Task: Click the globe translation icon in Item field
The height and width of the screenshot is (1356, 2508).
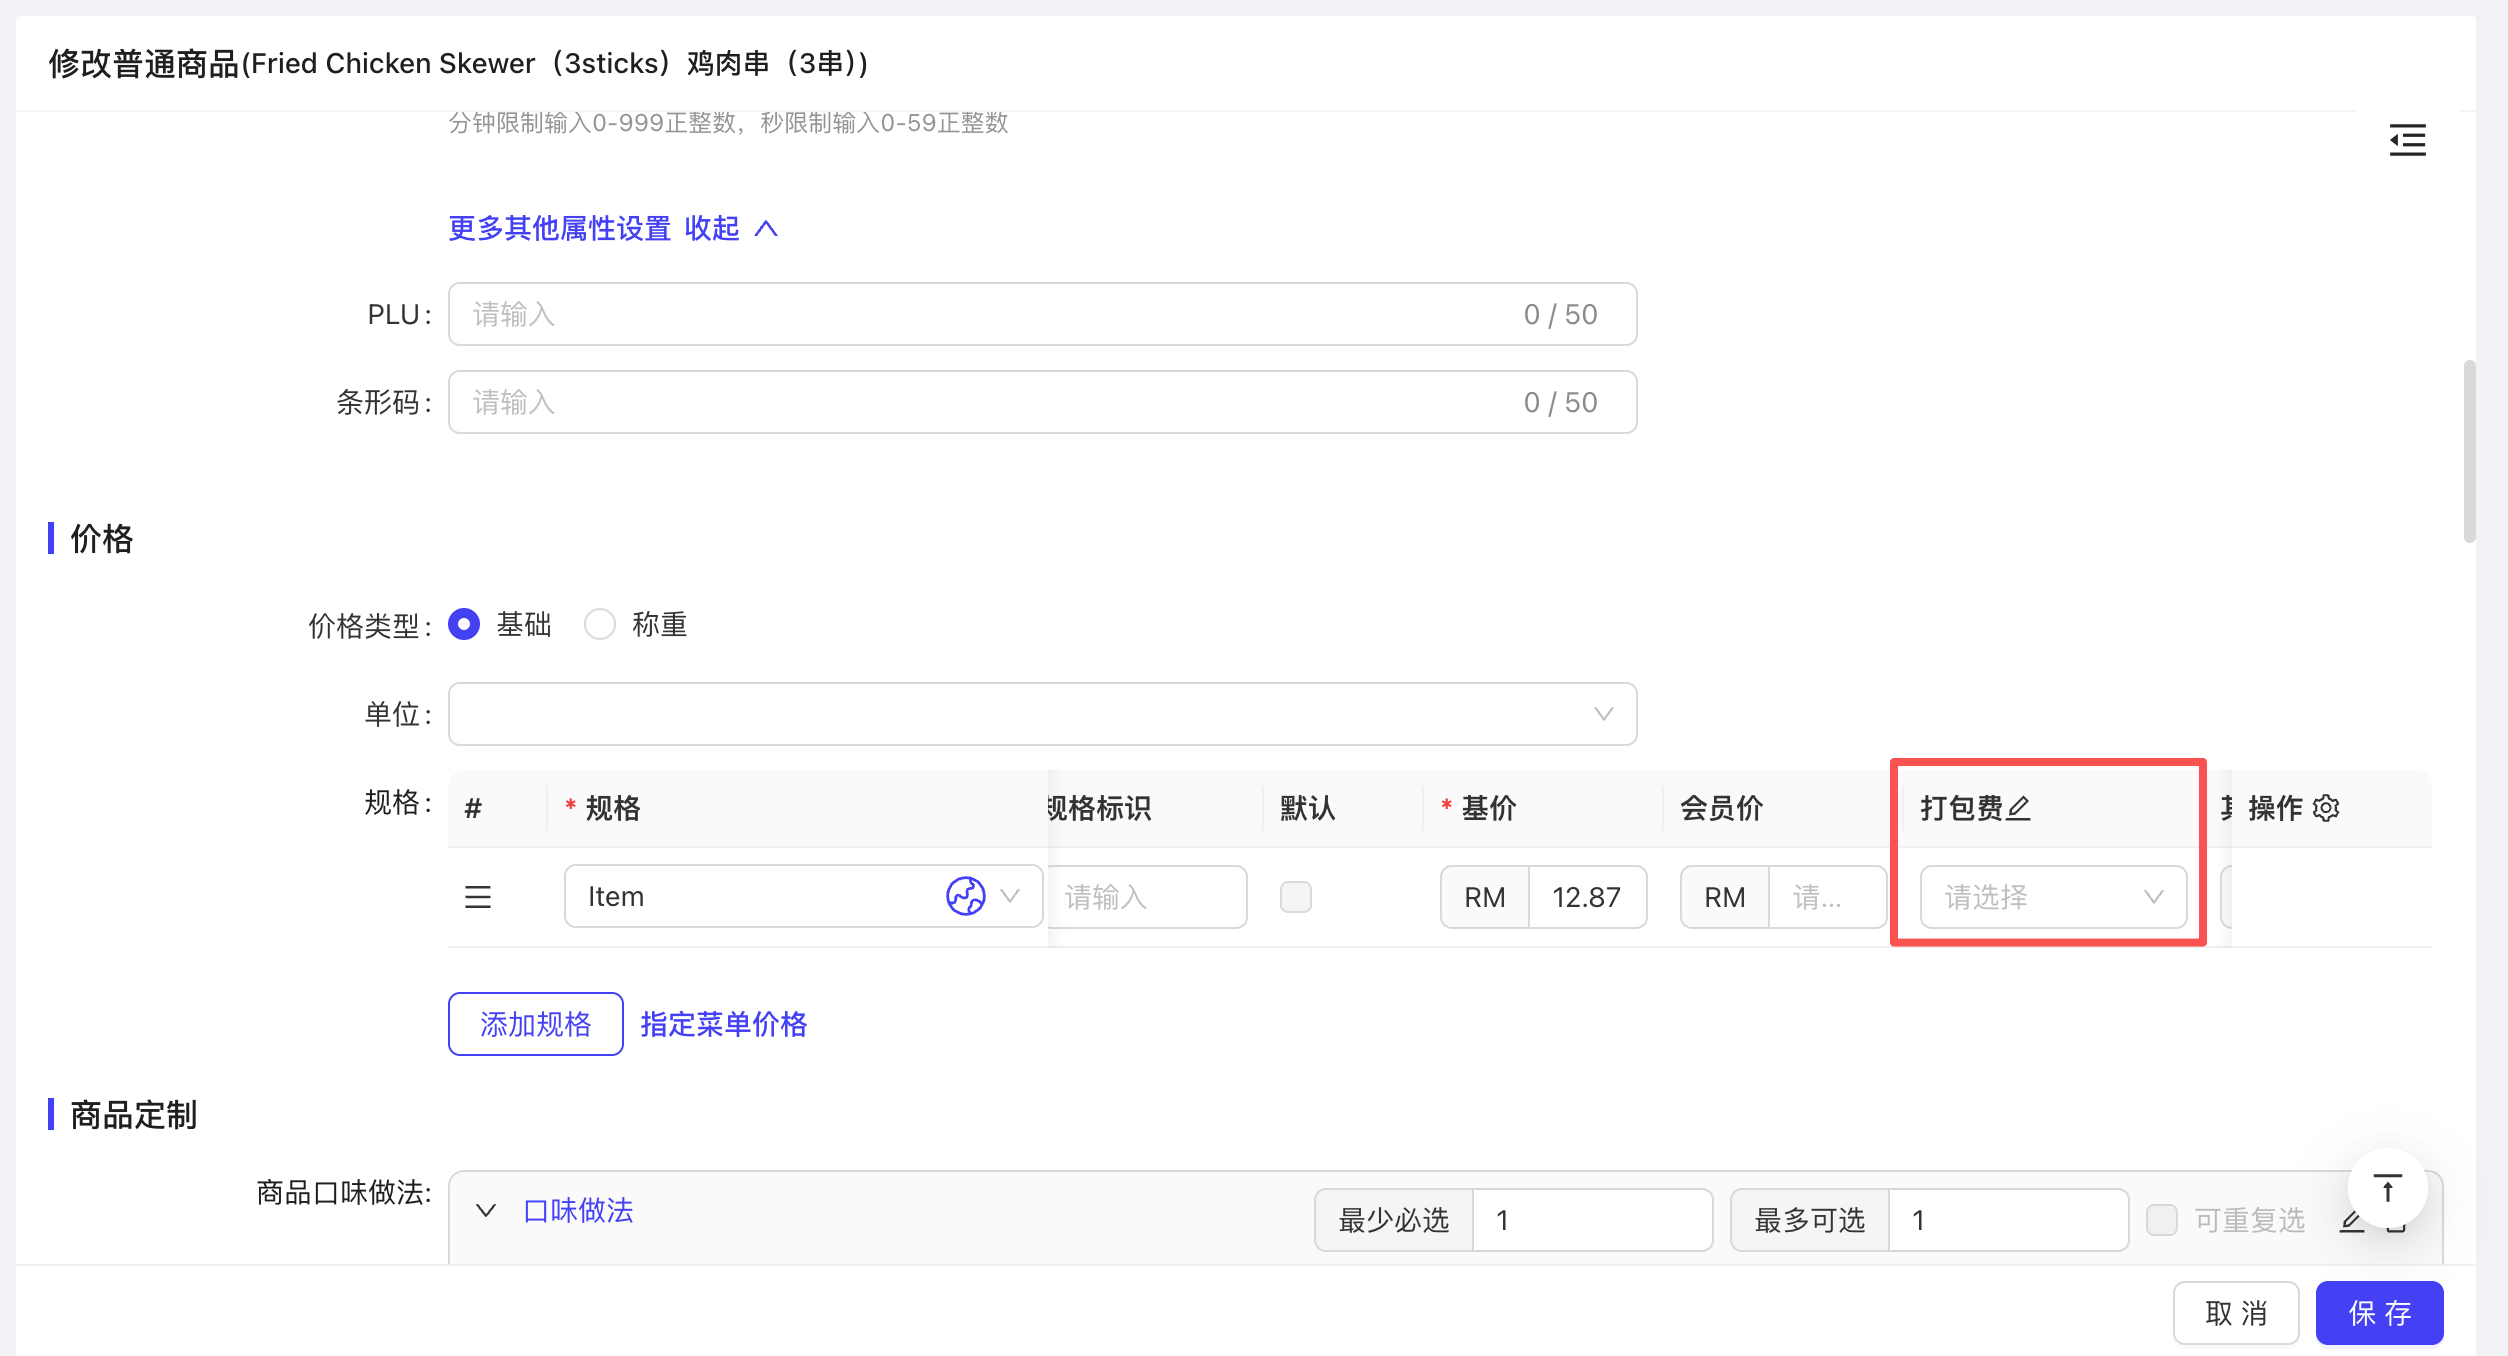Action: (x=965, y=896)
